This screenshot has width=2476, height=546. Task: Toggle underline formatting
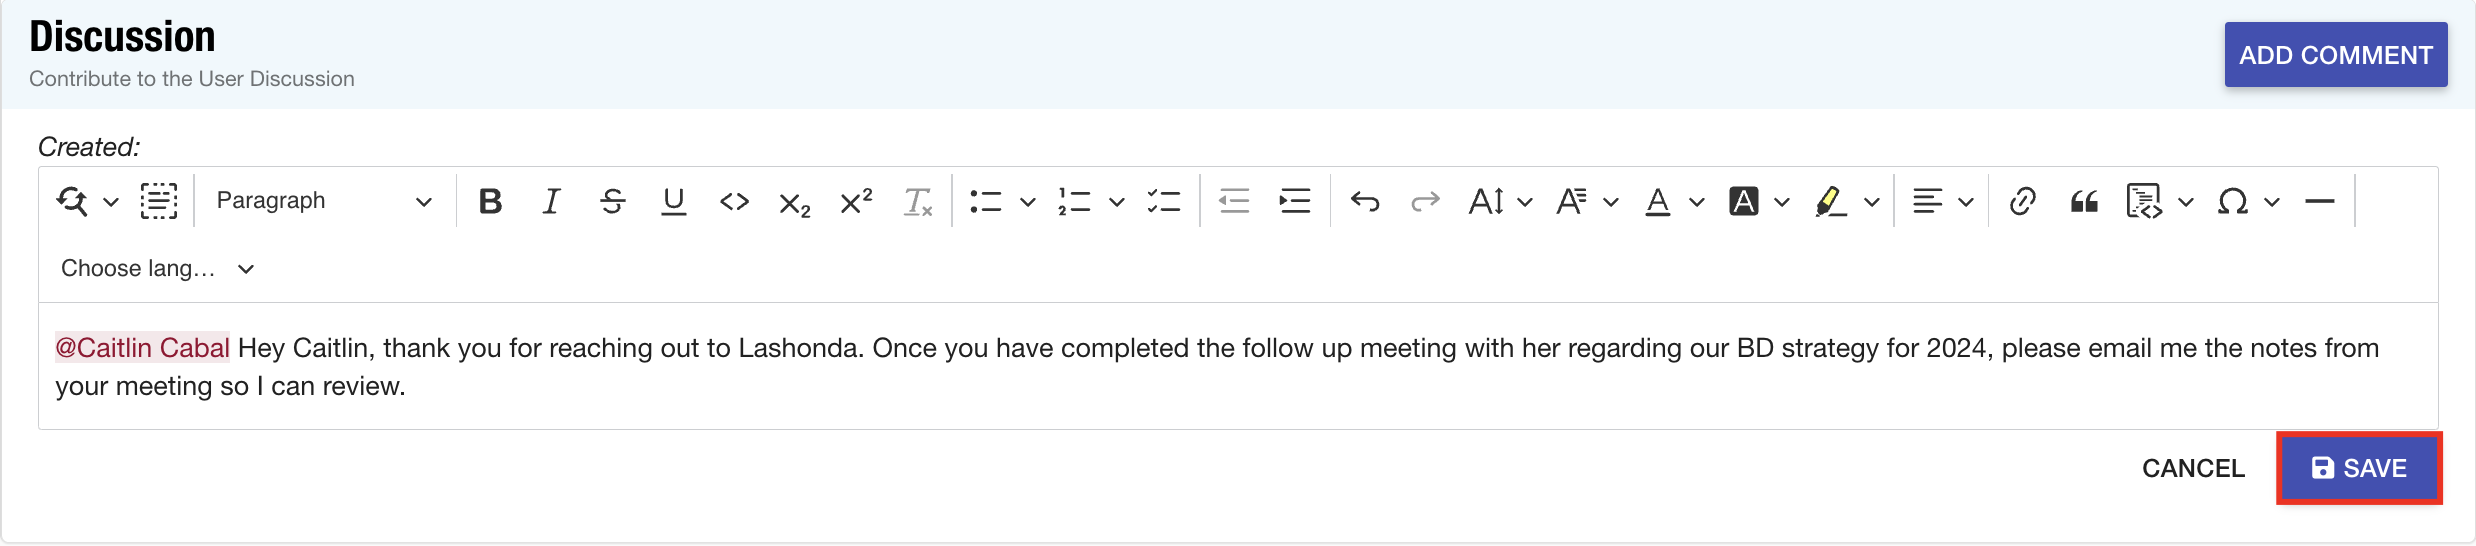coord(674,201)
